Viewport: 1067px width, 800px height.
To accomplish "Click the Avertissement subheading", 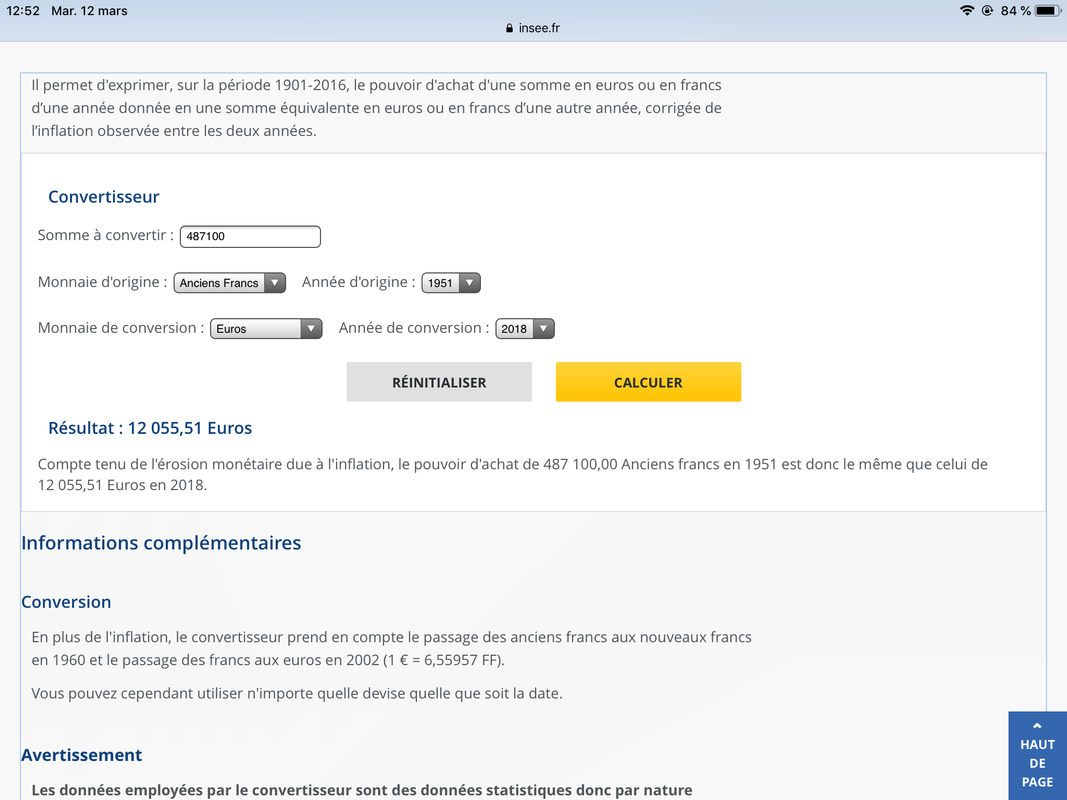I will pos(82,755).
